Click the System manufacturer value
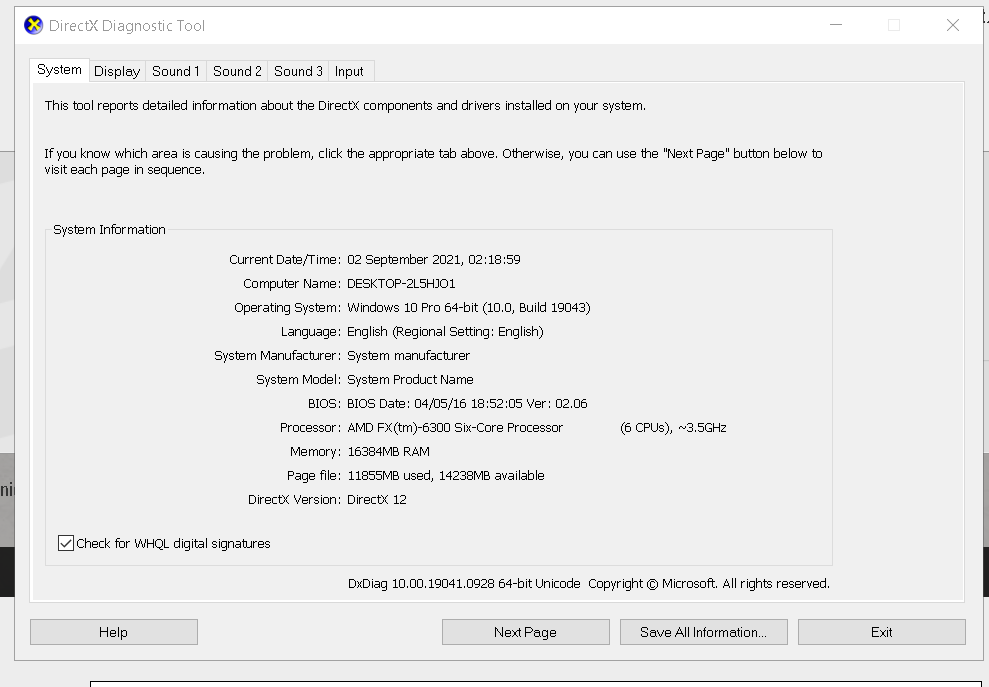The image size is (989, 687). click(x=409, y=355)
